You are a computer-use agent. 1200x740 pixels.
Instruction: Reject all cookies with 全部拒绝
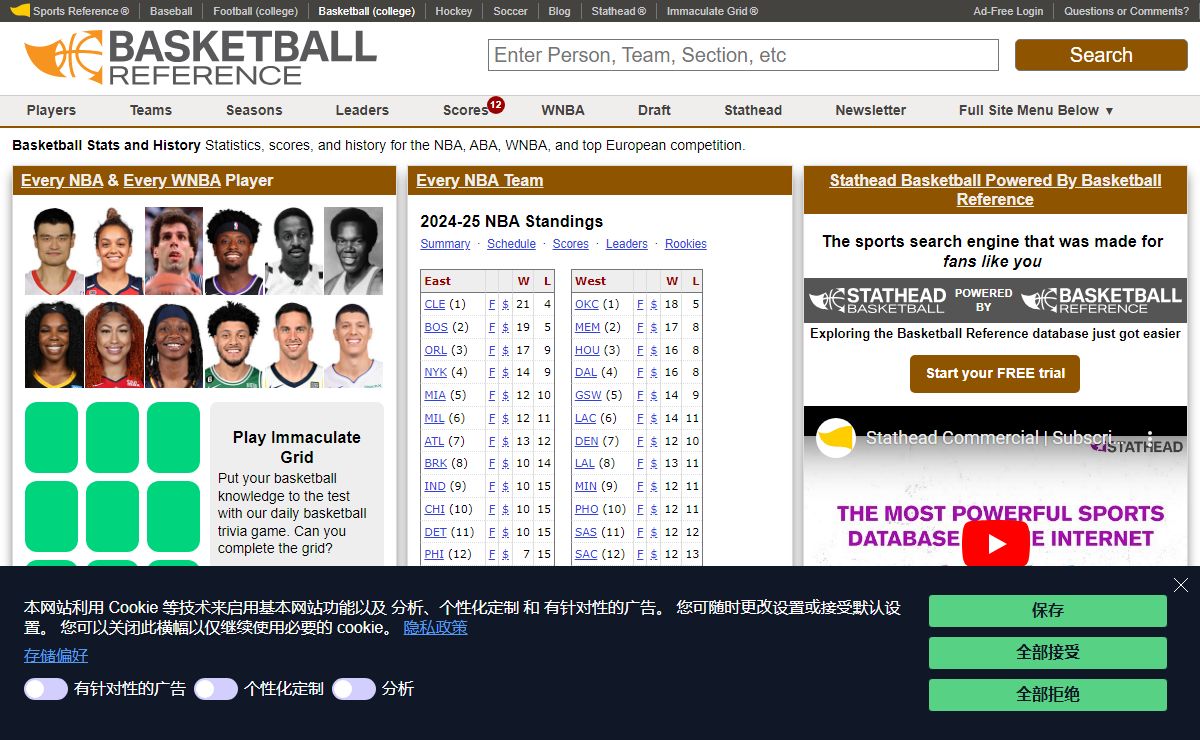[x=1048, y=694]
